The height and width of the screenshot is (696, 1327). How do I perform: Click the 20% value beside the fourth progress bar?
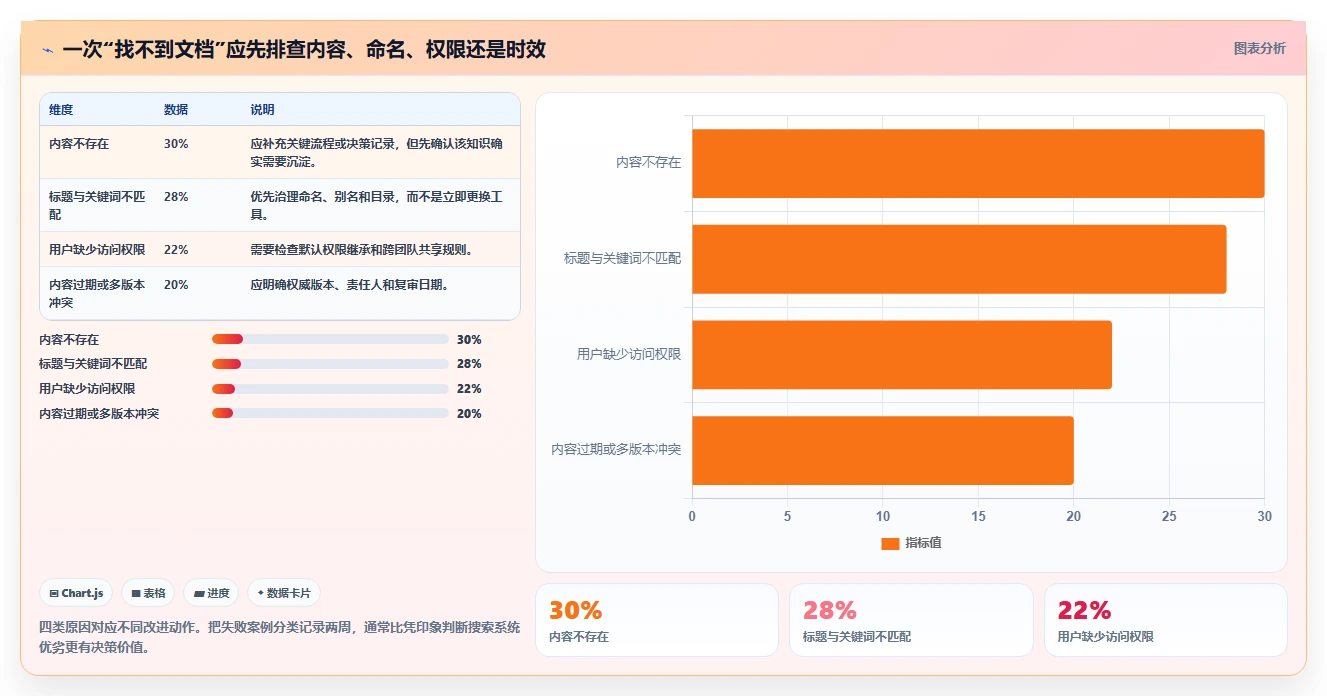(469, 414)
